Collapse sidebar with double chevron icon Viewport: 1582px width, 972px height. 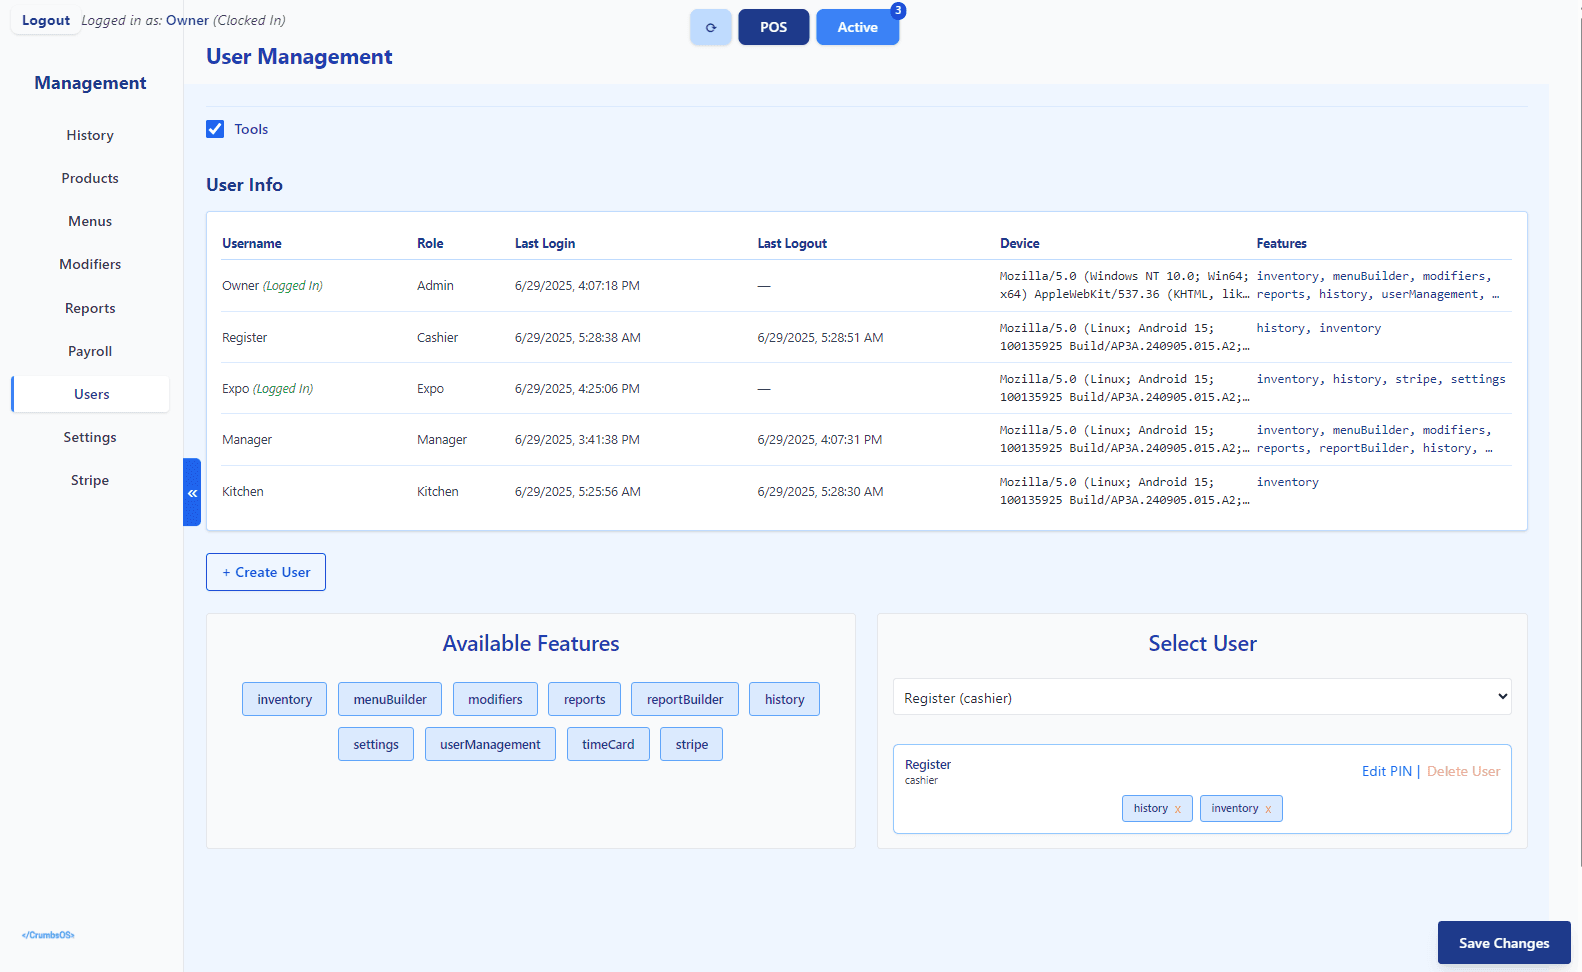pos(192,492)
